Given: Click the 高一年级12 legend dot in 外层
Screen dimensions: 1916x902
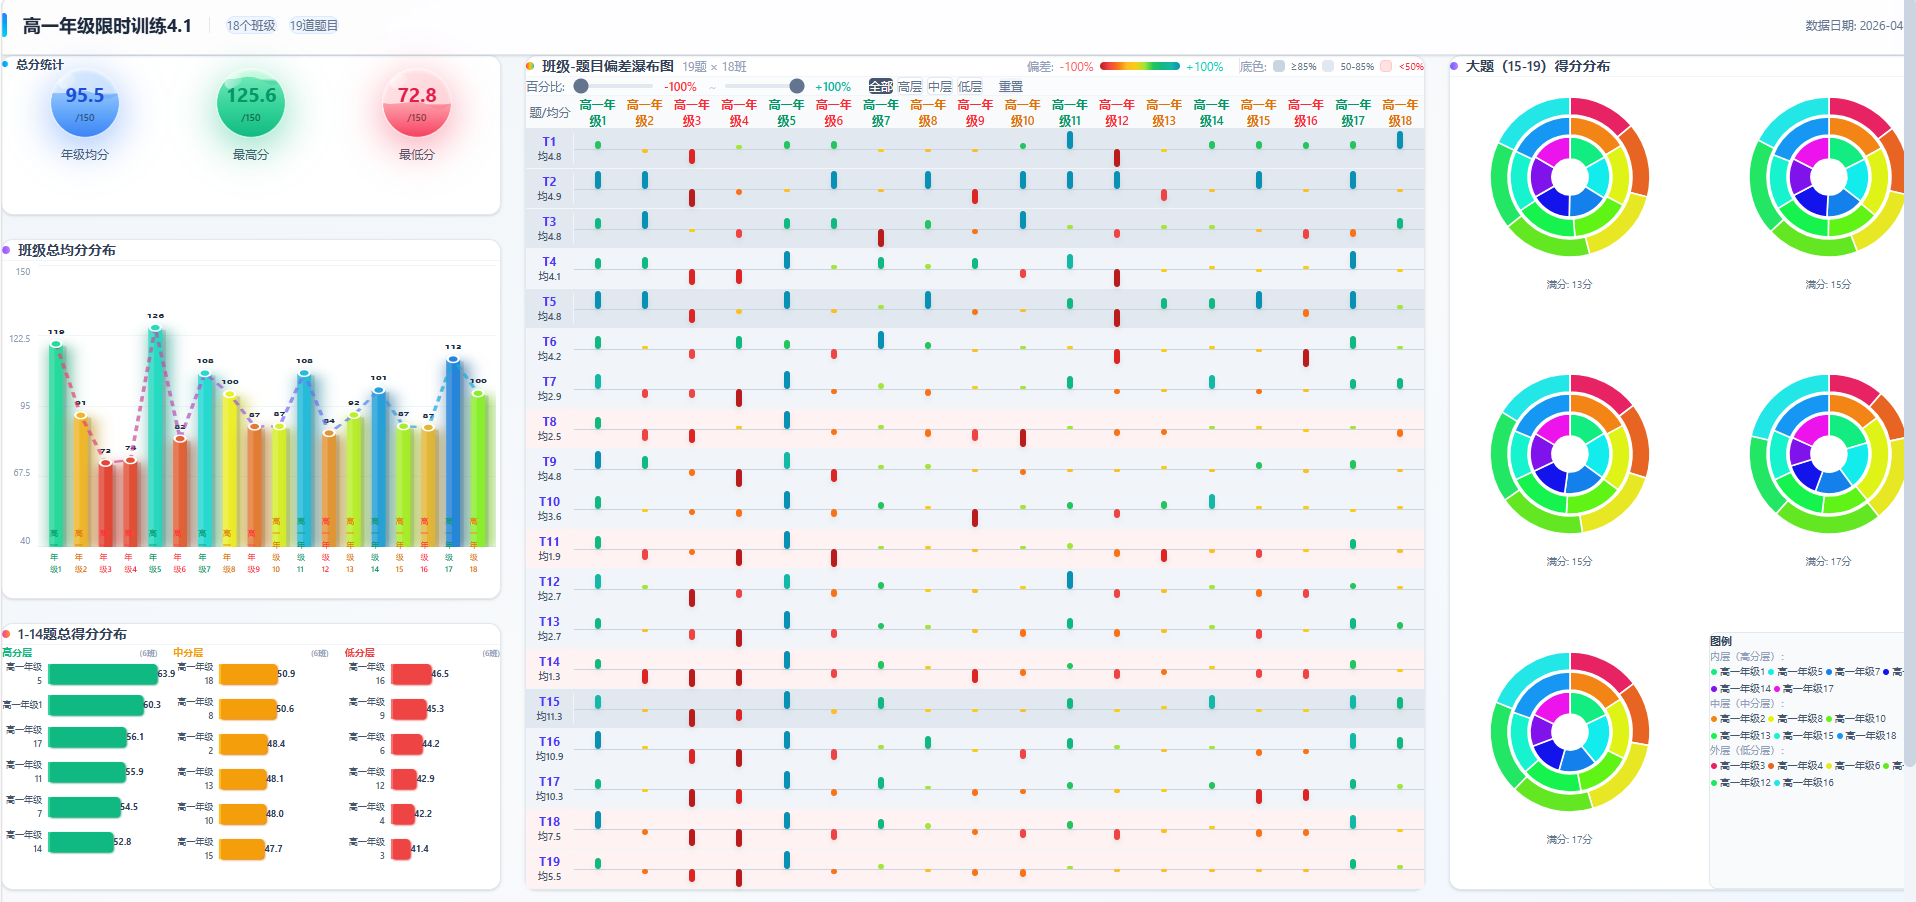Looking at the screenshot, I should click(x=1714, y=783).
